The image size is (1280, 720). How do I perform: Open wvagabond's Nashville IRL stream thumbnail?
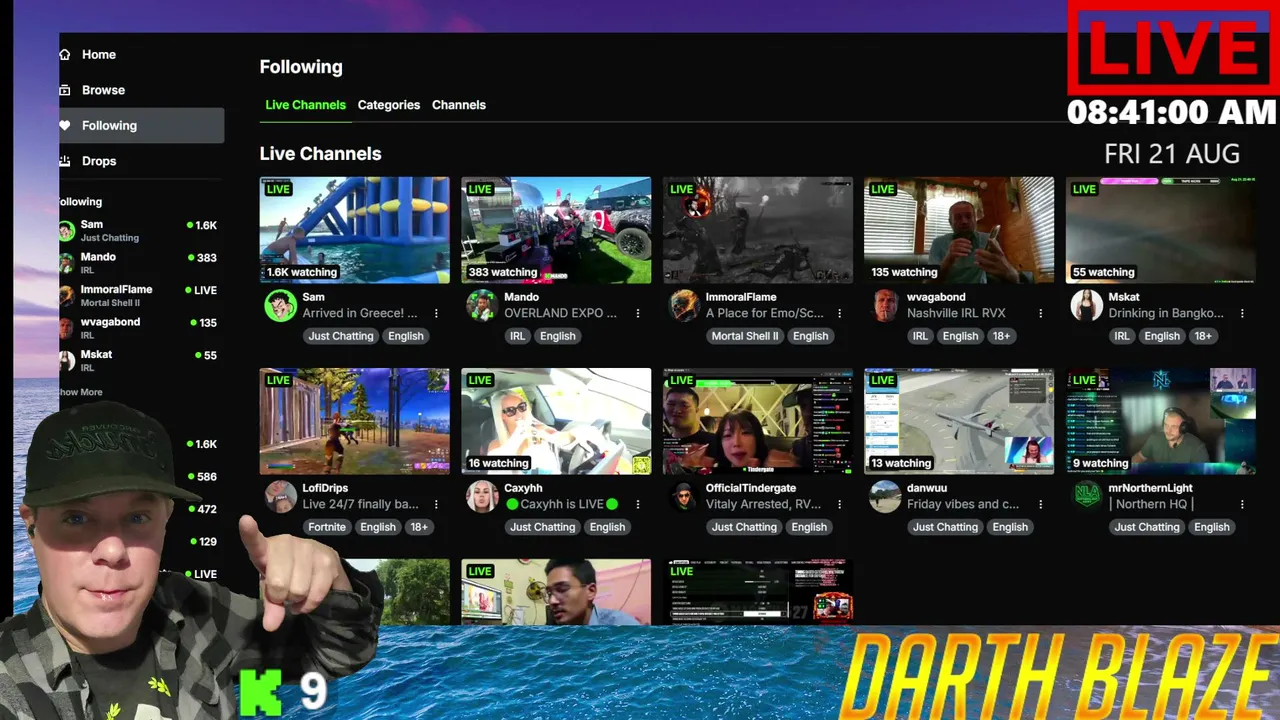coord(959,230)
